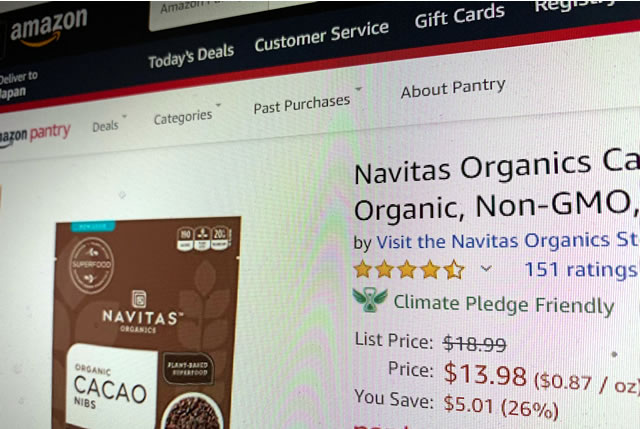Go to About Pantry
The width and height of the screenshot is (640, 429).
click(x=453, y=88)
